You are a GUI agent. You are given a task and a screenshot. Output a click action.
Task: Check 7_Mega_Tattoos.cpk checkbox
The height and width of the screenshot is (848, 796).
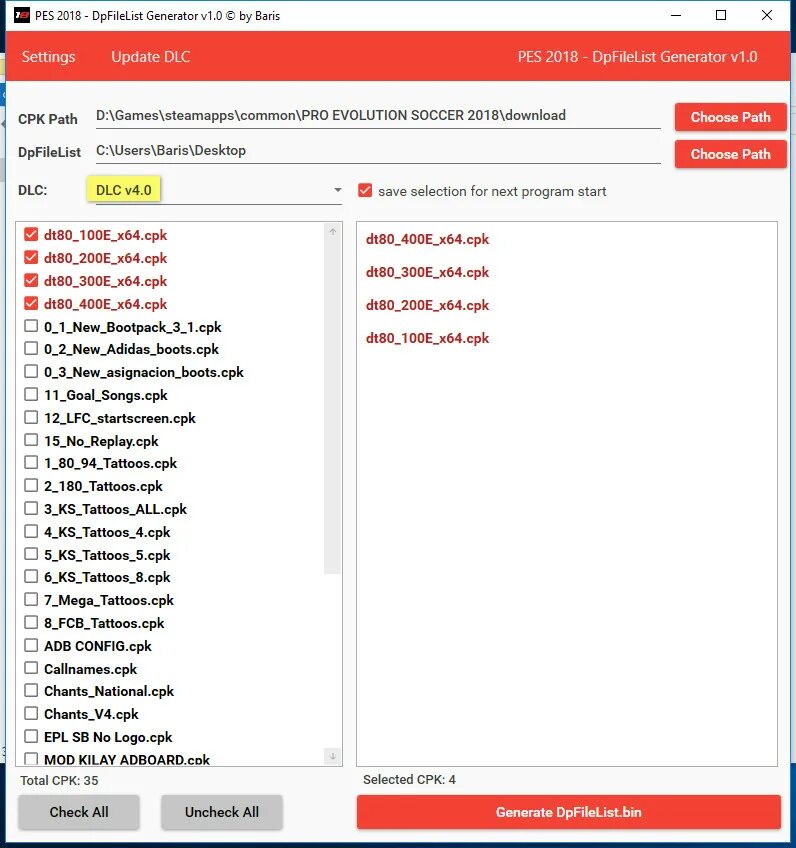pyautogui.click(x=31, y=599)
